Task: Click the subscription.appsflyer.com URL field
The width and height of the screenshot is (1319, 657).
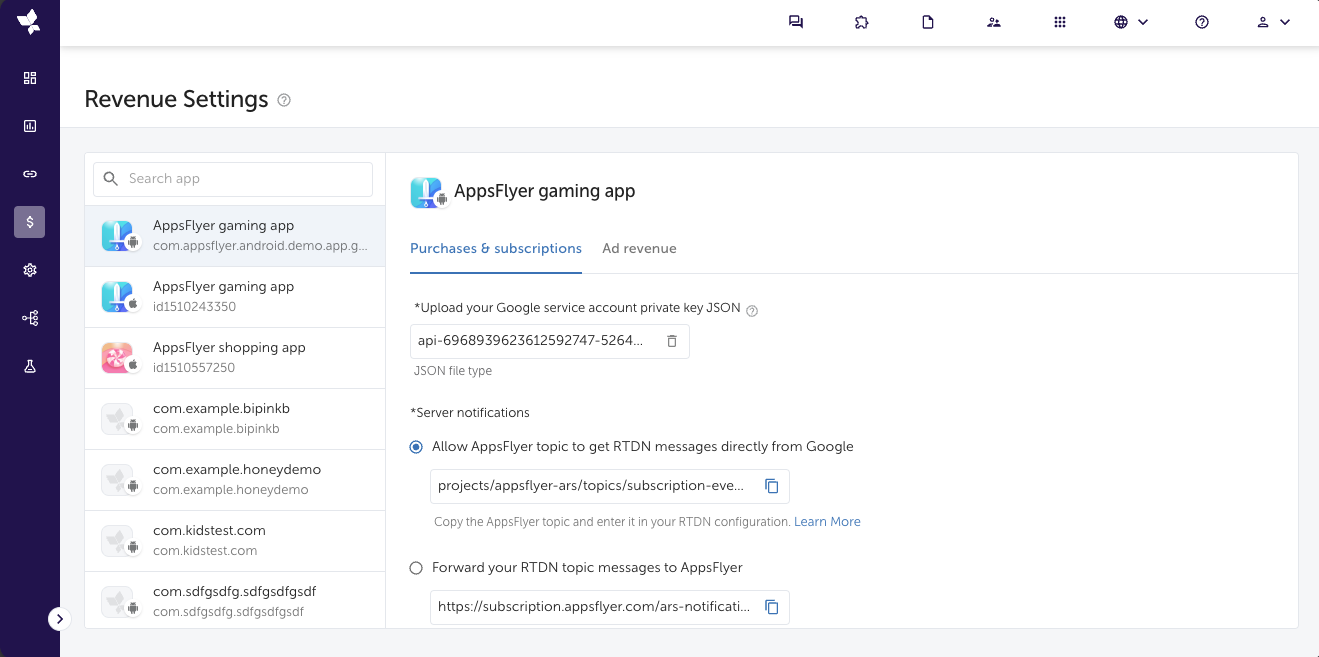Action: [x=610, y=607]
